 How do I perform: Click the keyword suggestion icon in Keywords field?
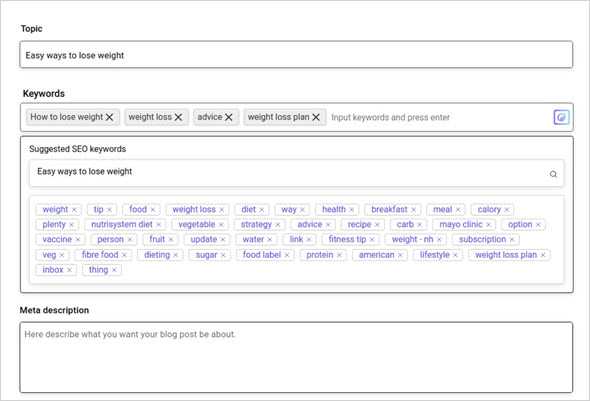pyautogui.click(x=561, y=117)
